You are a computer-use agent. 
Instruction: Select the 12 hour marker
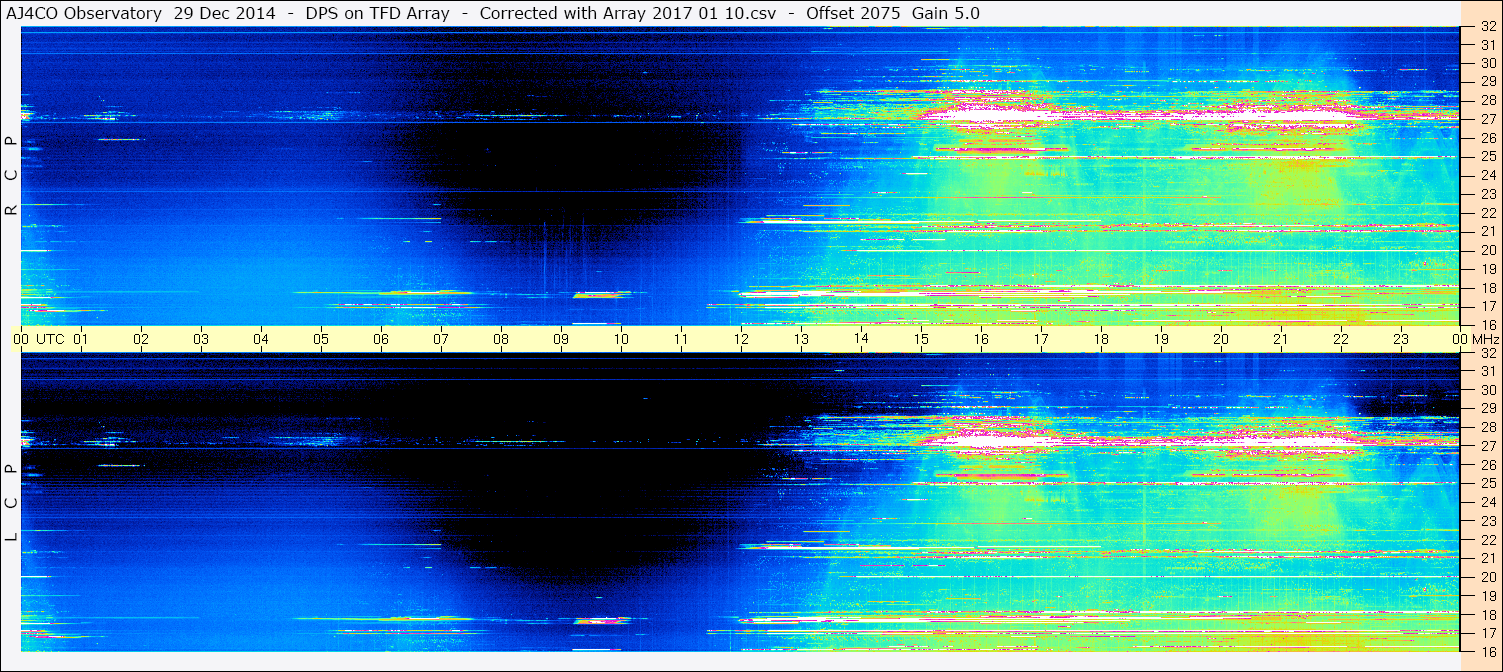click(741, 339)
